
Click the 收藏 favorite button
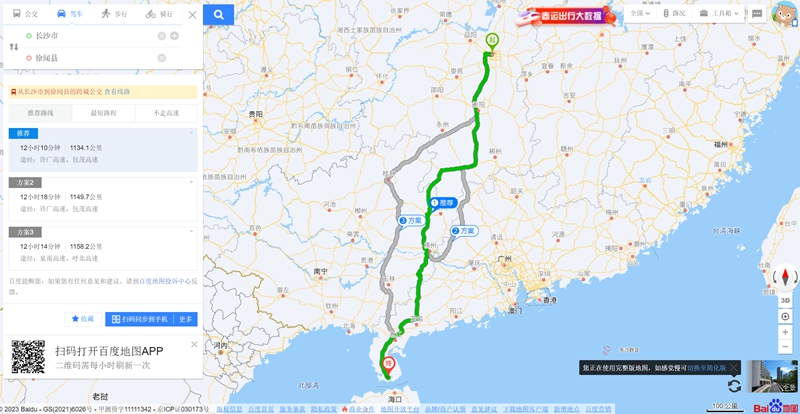84,319
